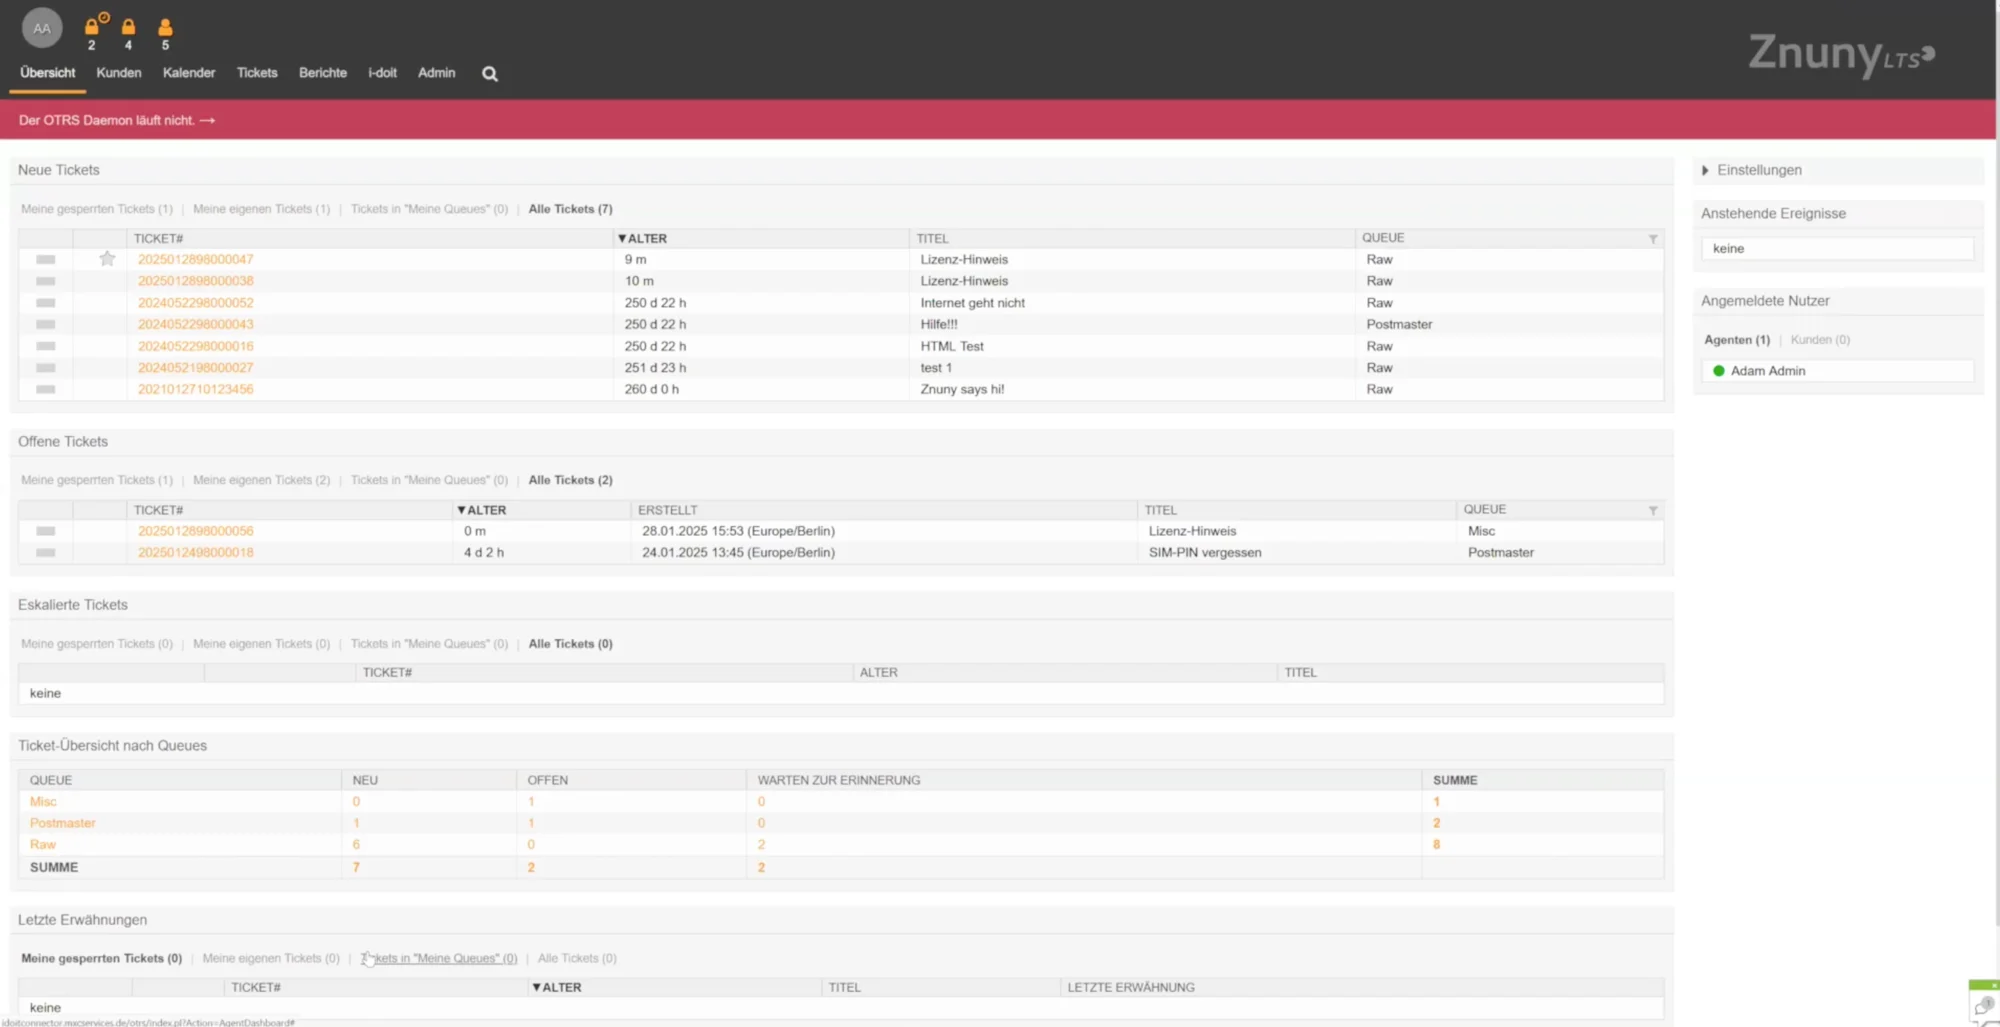Open the AA user avatar menu

point(42,28)
